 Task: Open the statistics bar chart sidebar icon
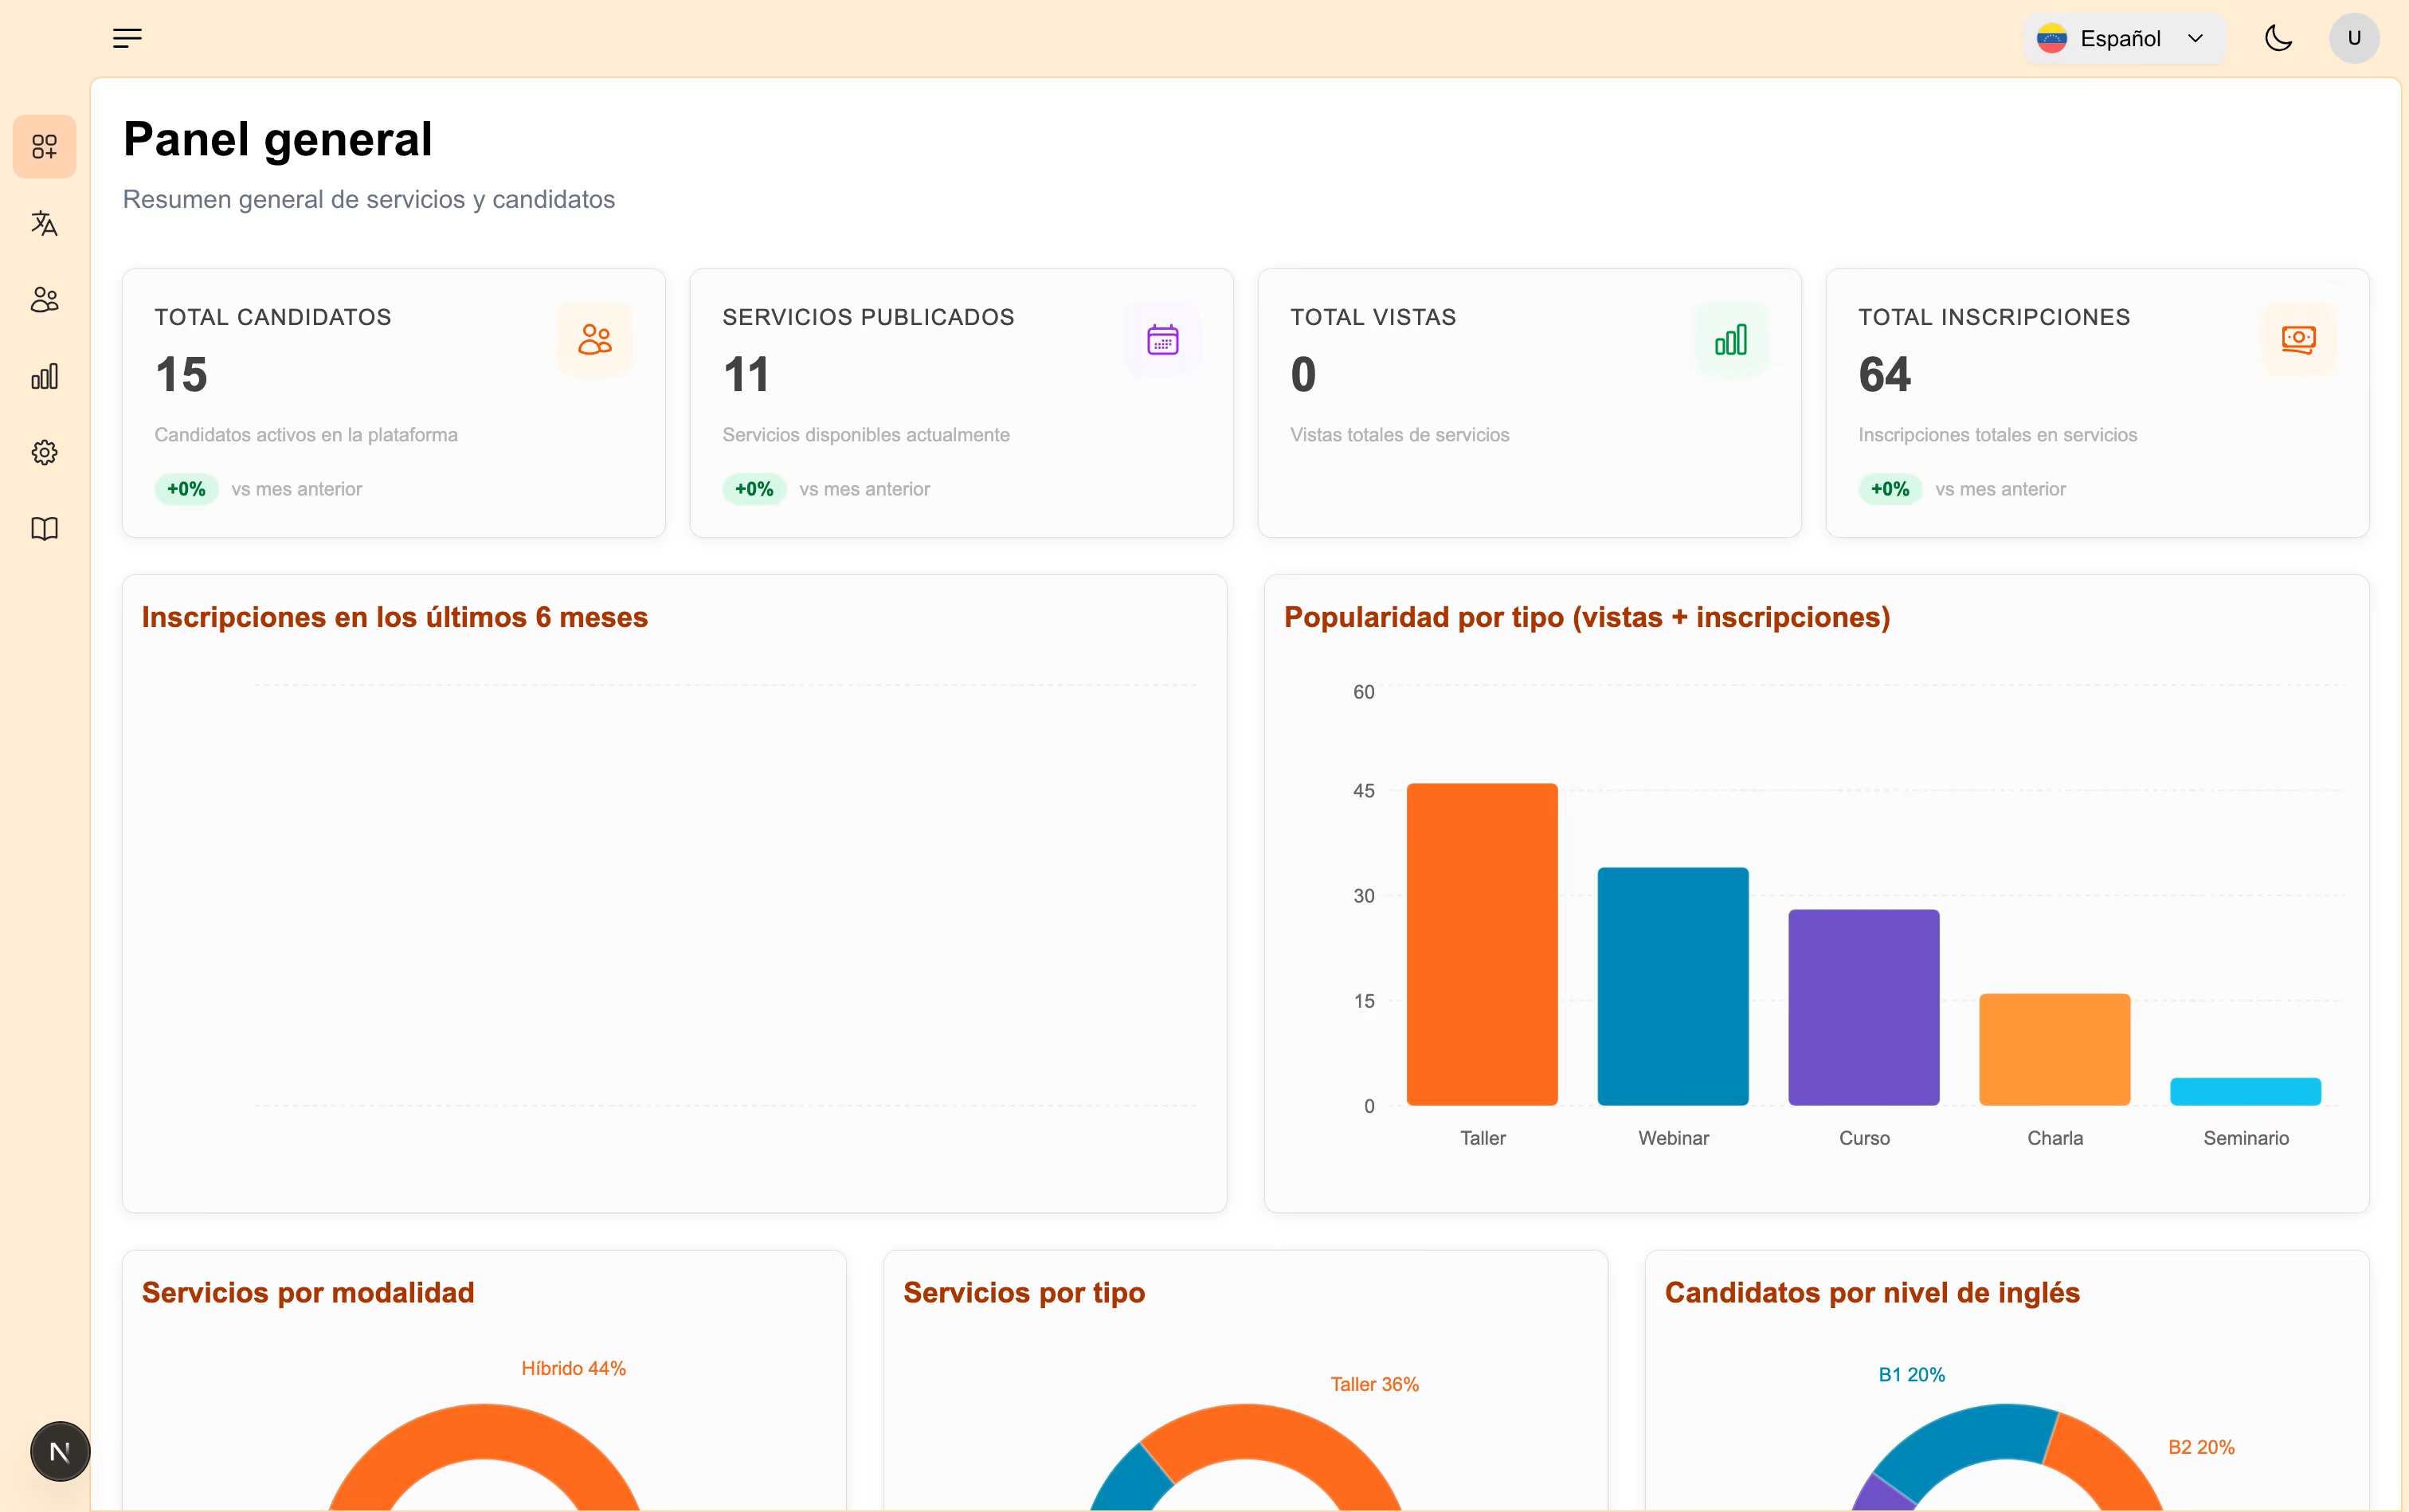[x=44, y=376]
